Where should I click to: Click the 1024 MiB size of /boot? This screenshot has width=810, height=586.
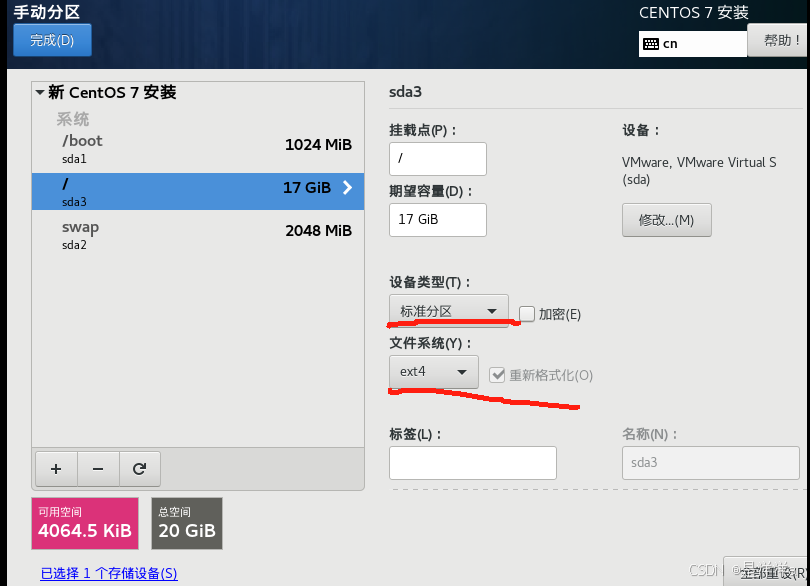pos(318,145)
